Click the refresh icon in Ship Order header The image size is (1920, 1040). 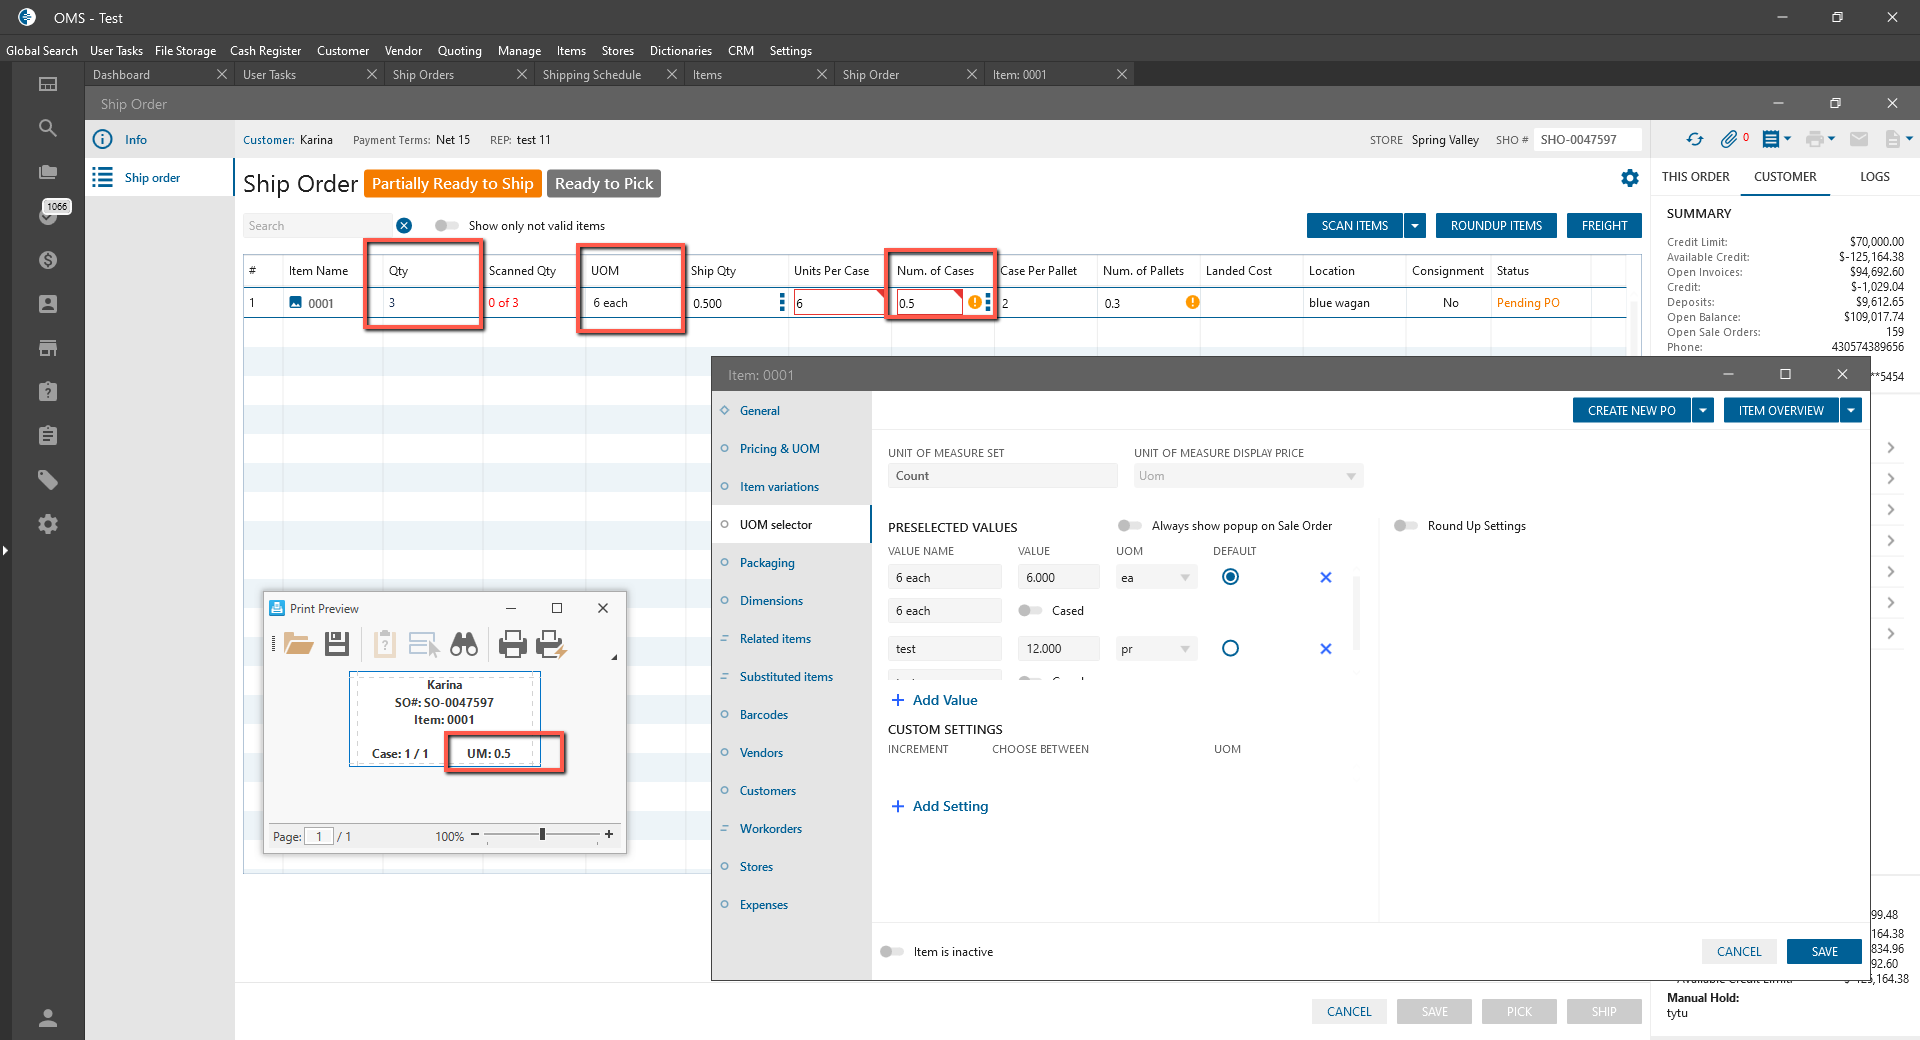(x=1695, y=140)
